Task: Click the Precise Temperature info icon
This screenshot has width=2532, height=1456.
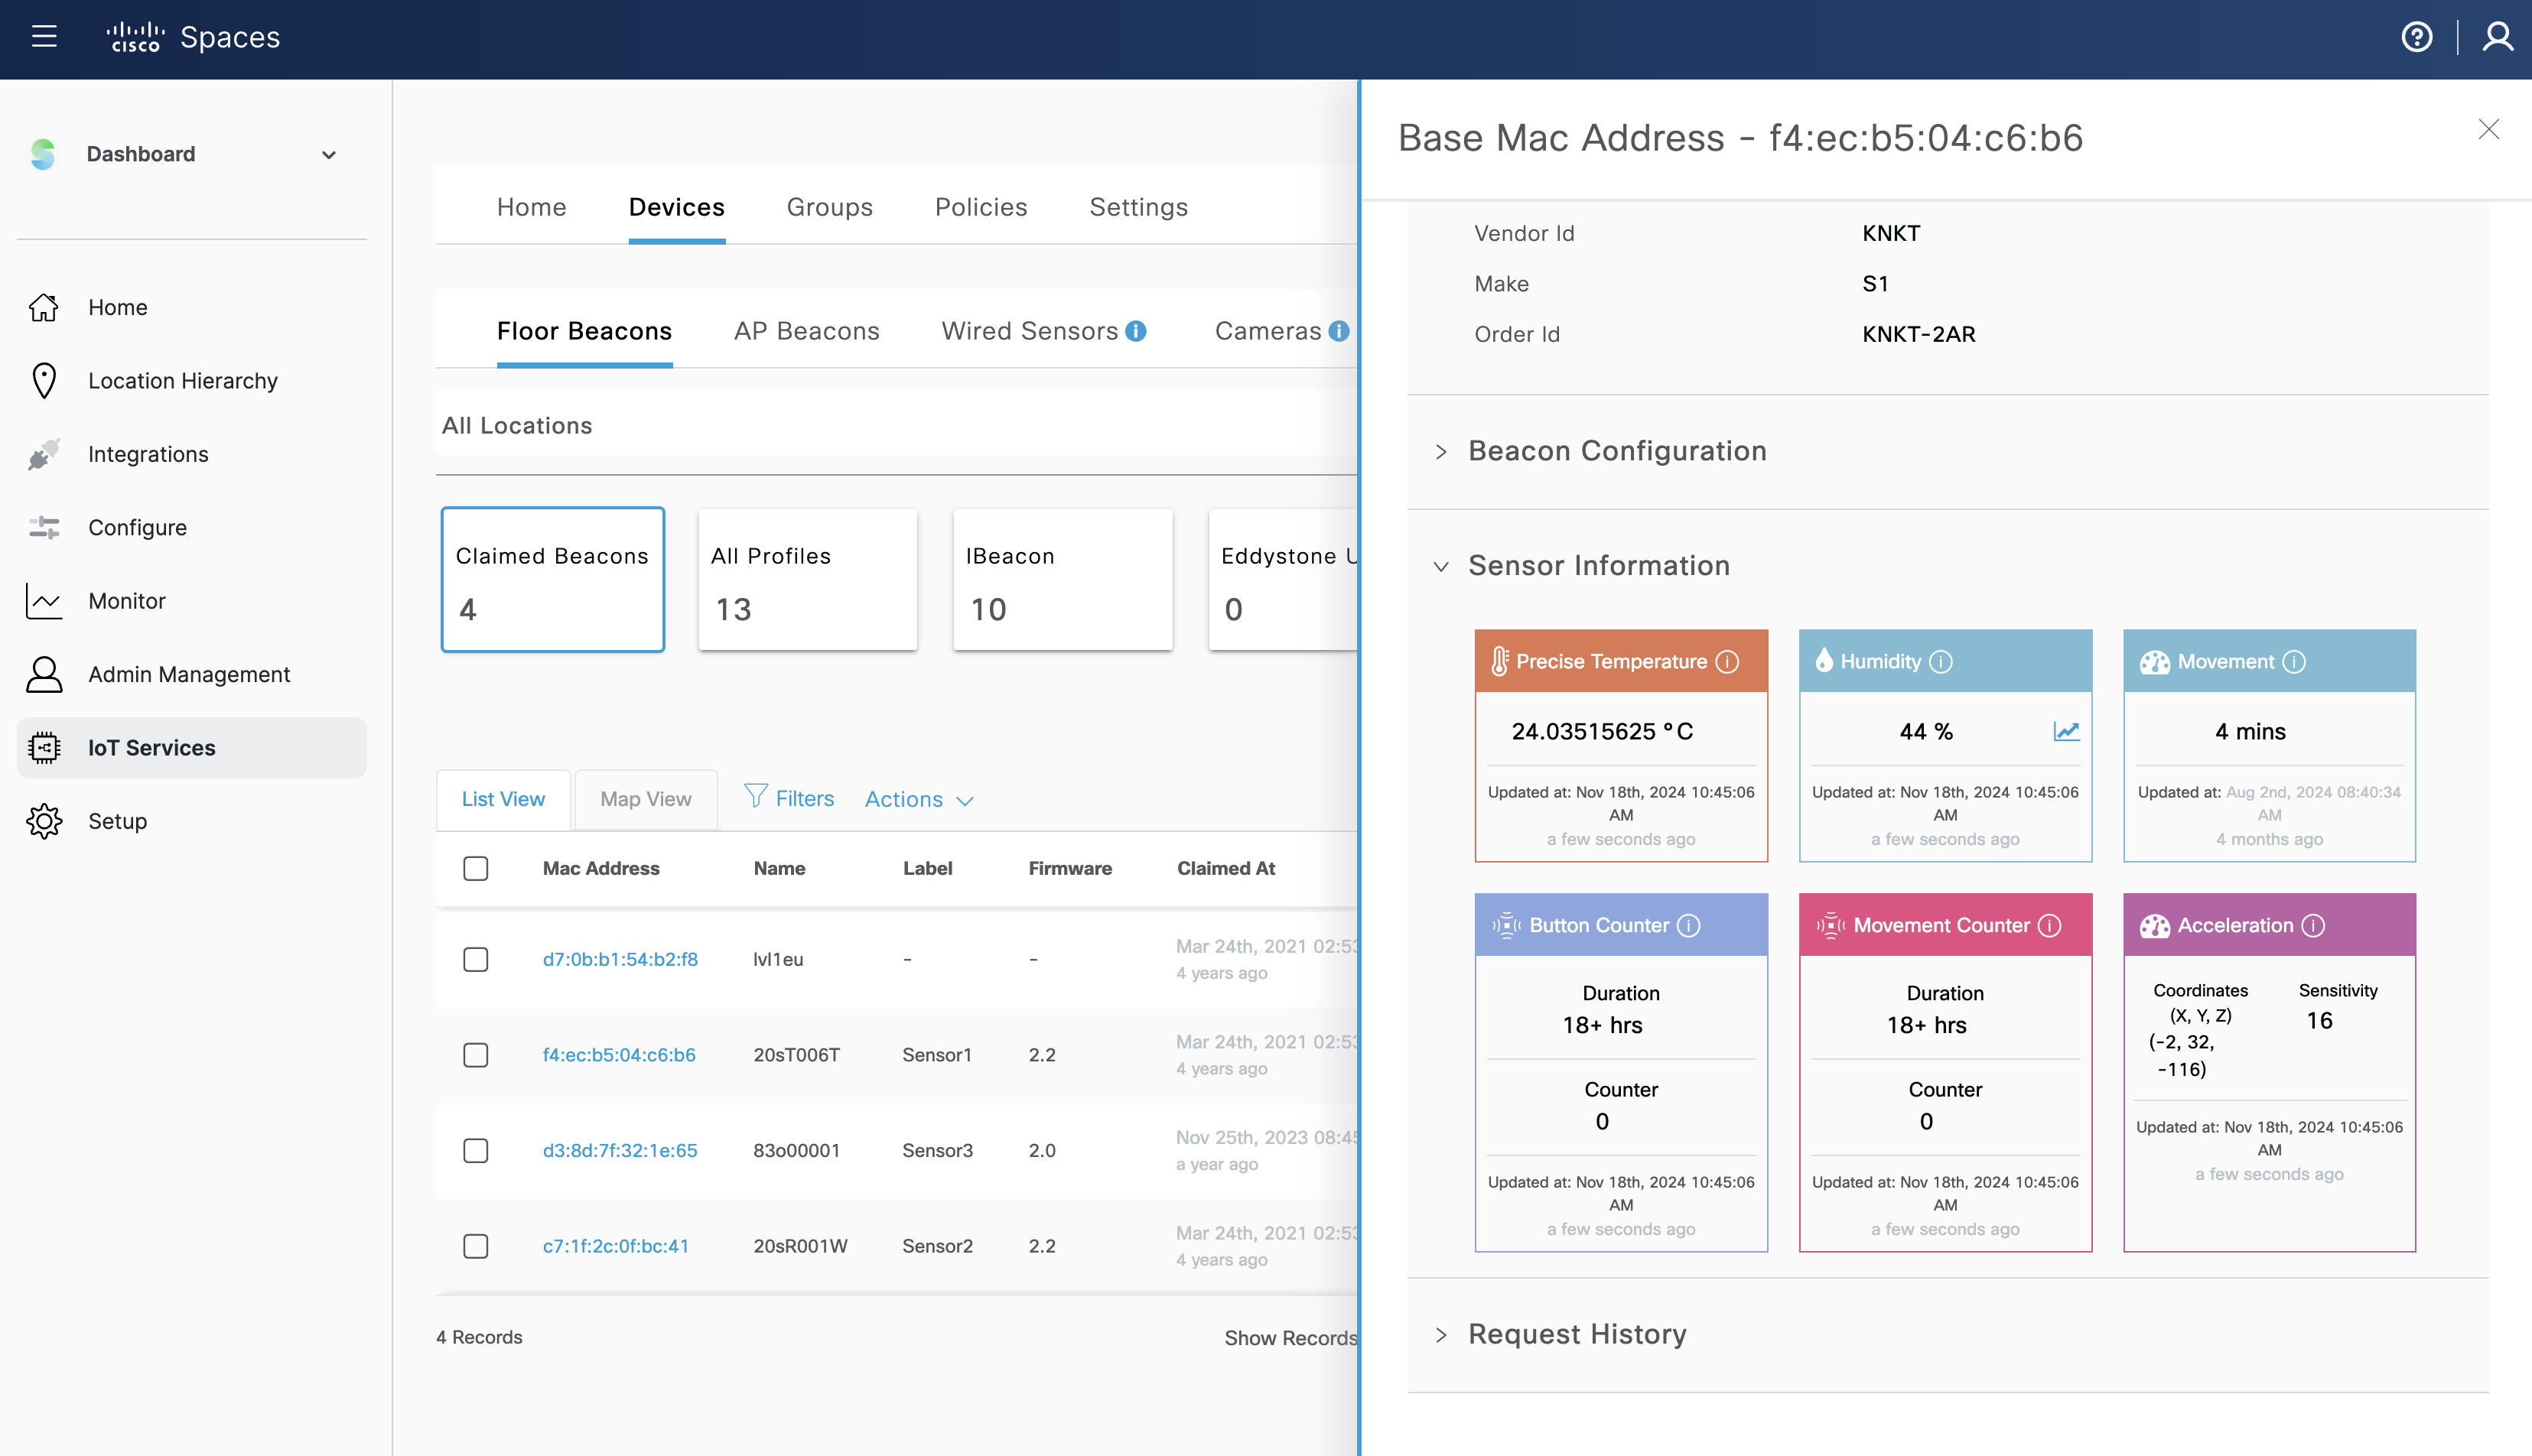Action: tap(1727, 662)
